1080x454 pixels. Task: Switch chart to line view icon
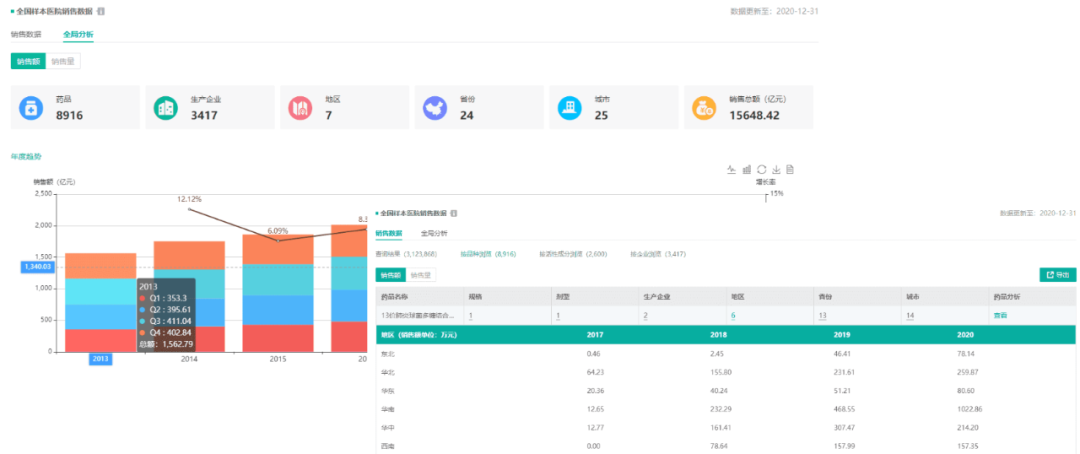click(x=731, y=169)
